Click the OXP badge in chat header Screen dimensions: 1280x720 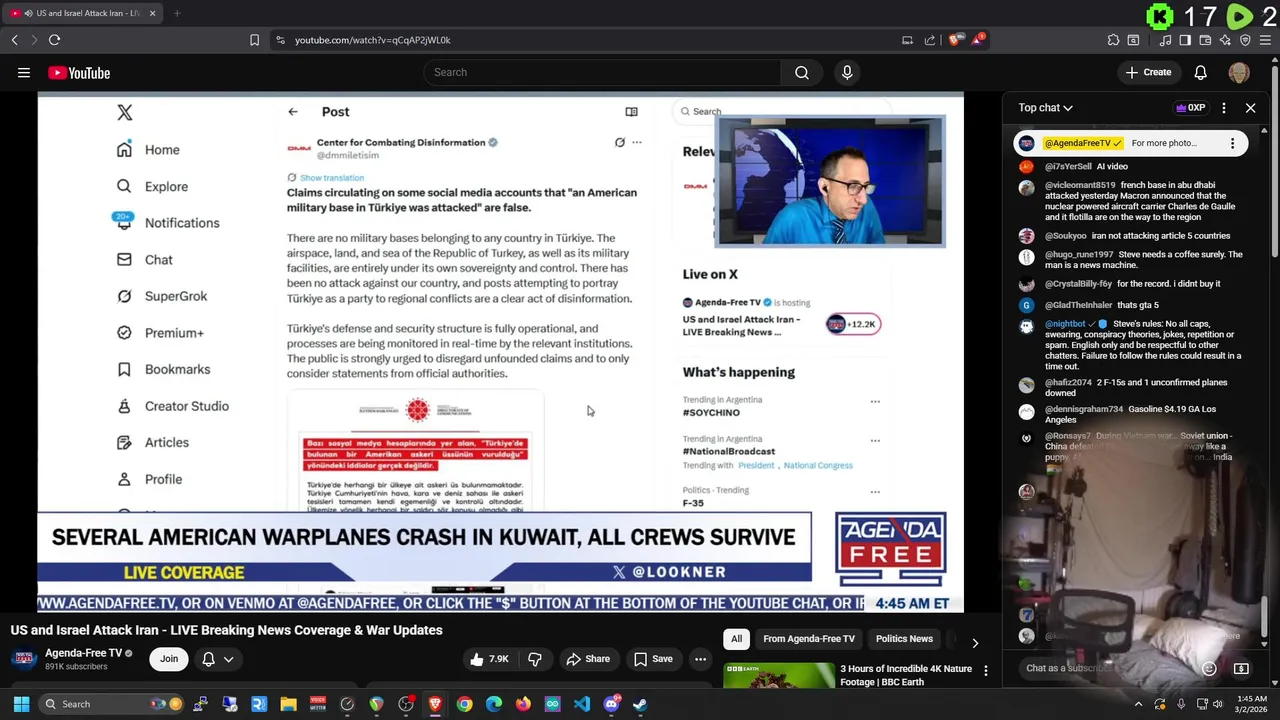click(x=1190, y=108)
